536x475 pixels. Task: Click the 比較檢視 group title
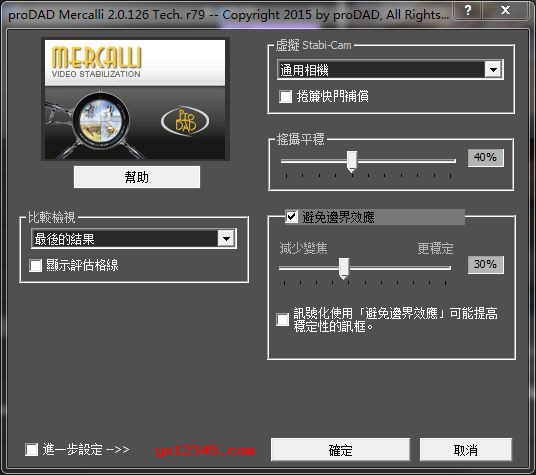pos(52,217)
